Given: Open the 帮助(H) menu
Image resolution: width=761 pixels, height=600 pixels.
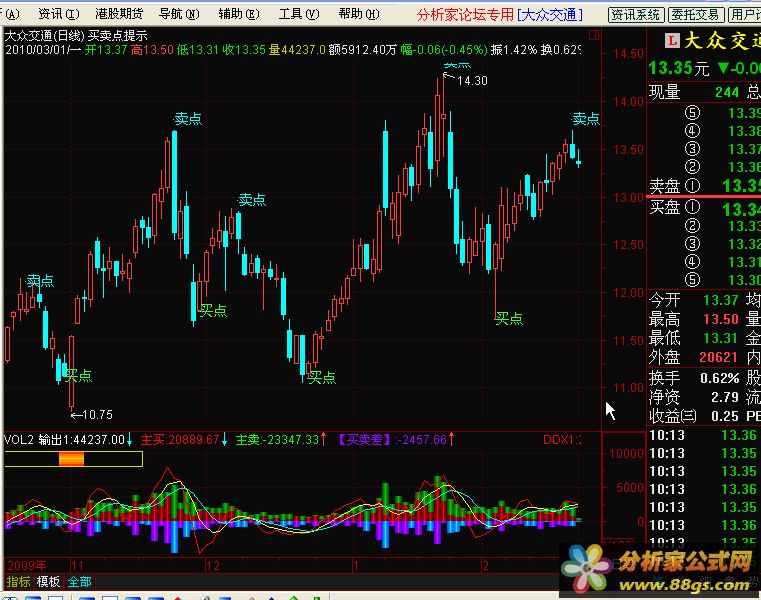Looking at the screenshot, I should tap(359, 14).
